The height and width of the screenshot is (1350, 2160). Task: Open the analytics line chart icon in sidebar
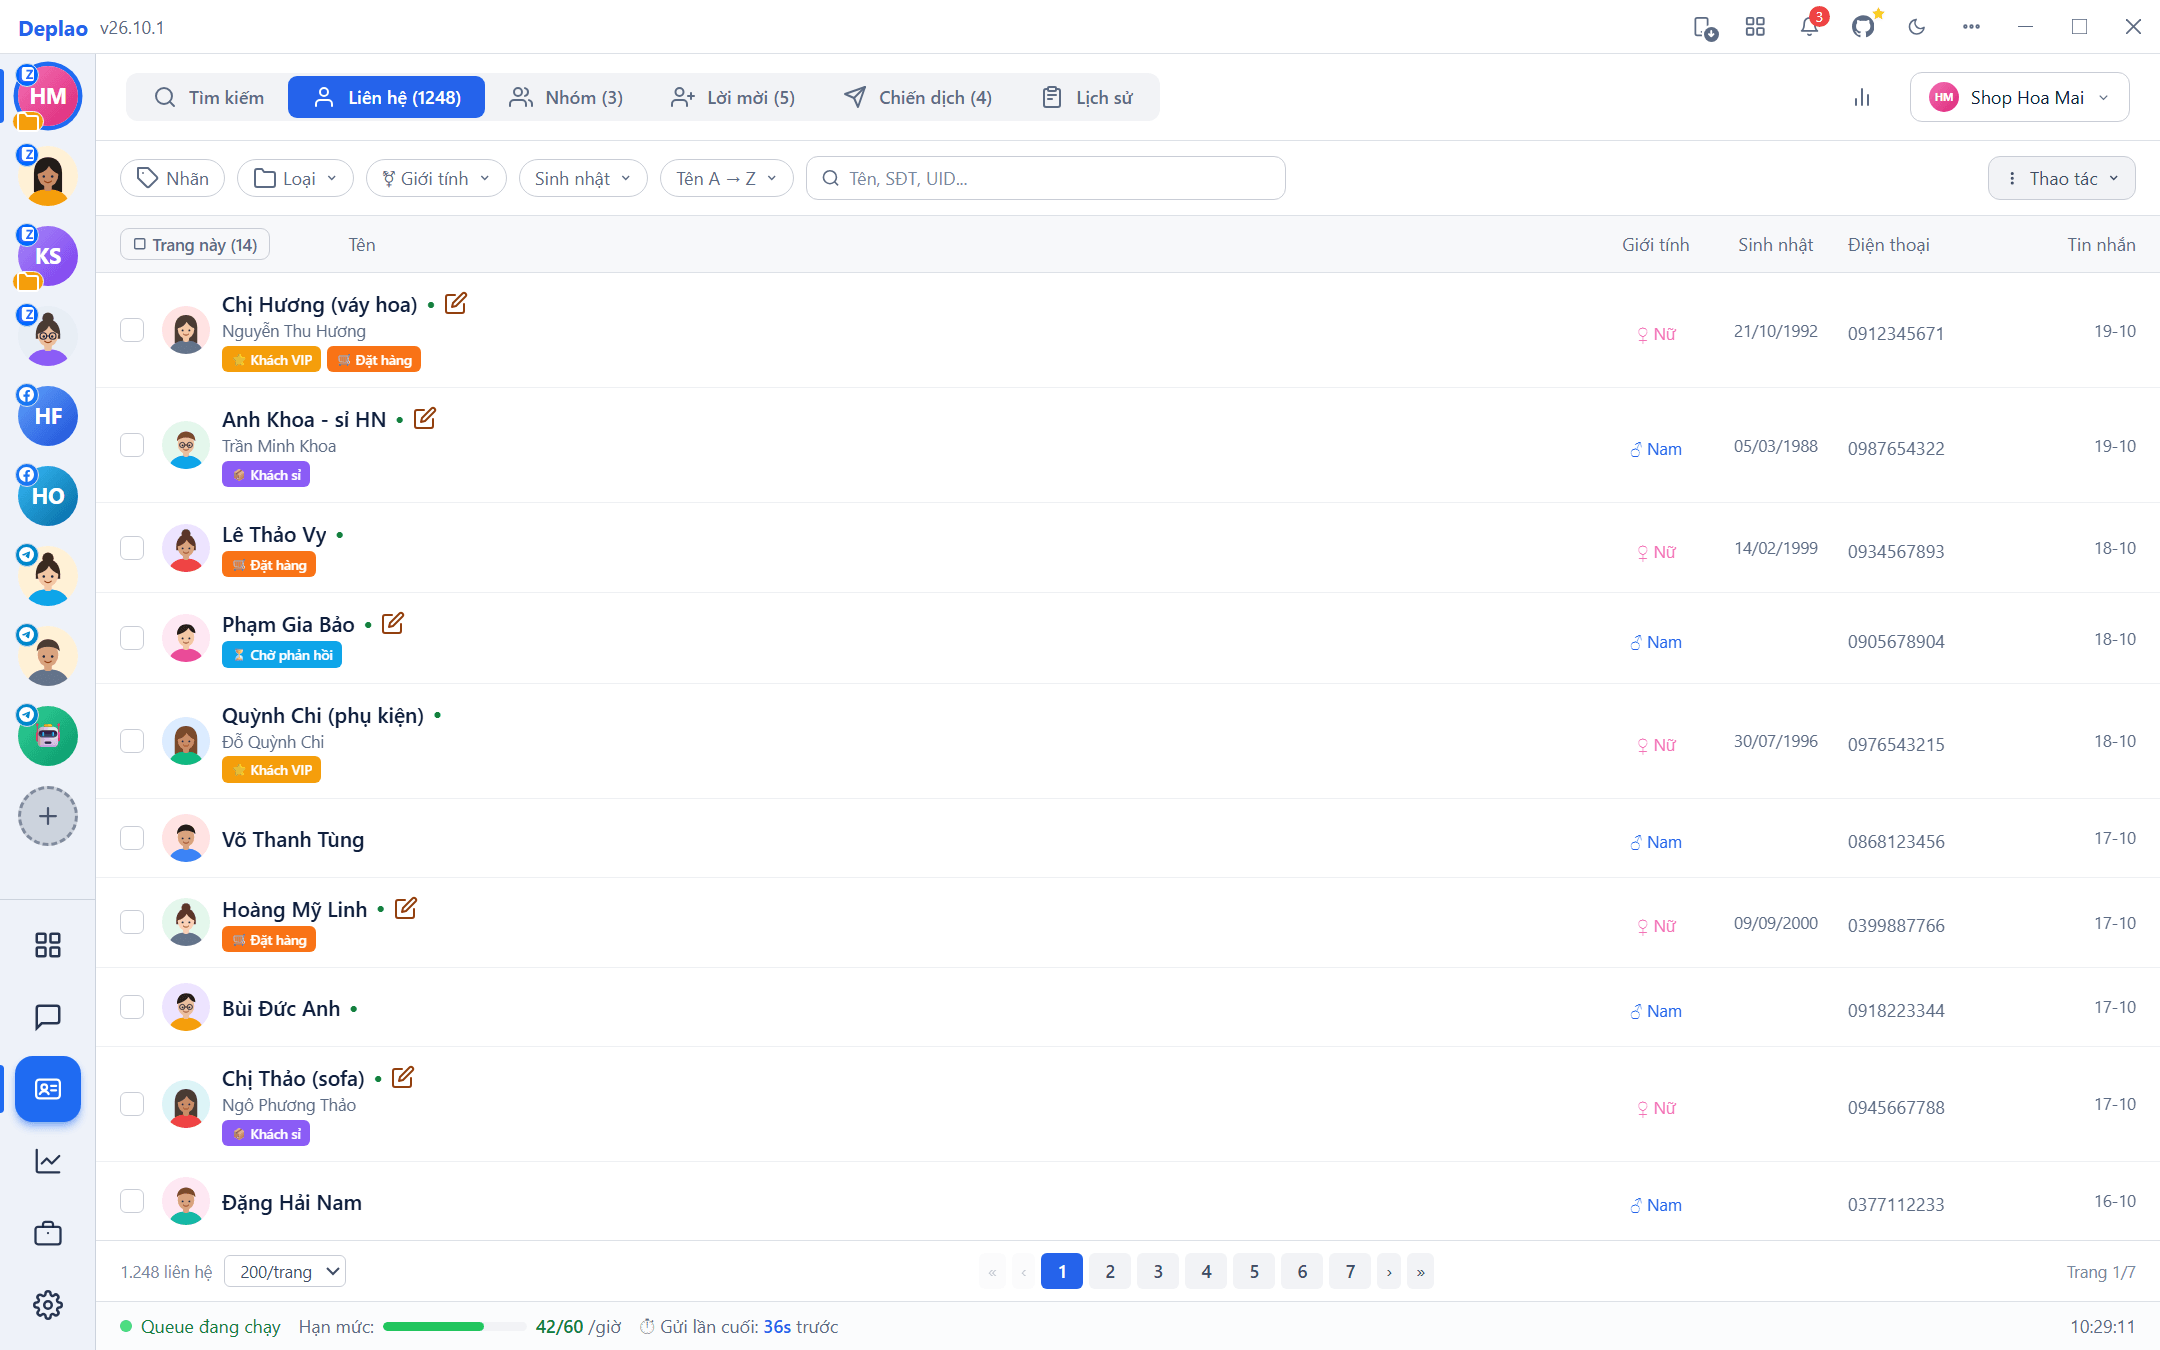[x=48, y=1161]
